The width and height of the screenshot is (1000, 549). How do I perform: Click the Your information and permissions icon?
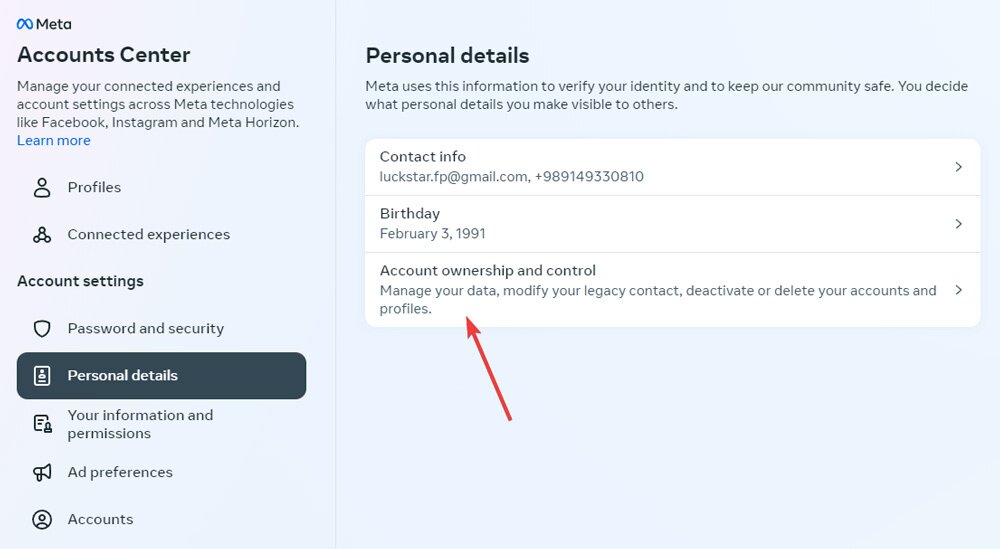click(x=42, y=424)
